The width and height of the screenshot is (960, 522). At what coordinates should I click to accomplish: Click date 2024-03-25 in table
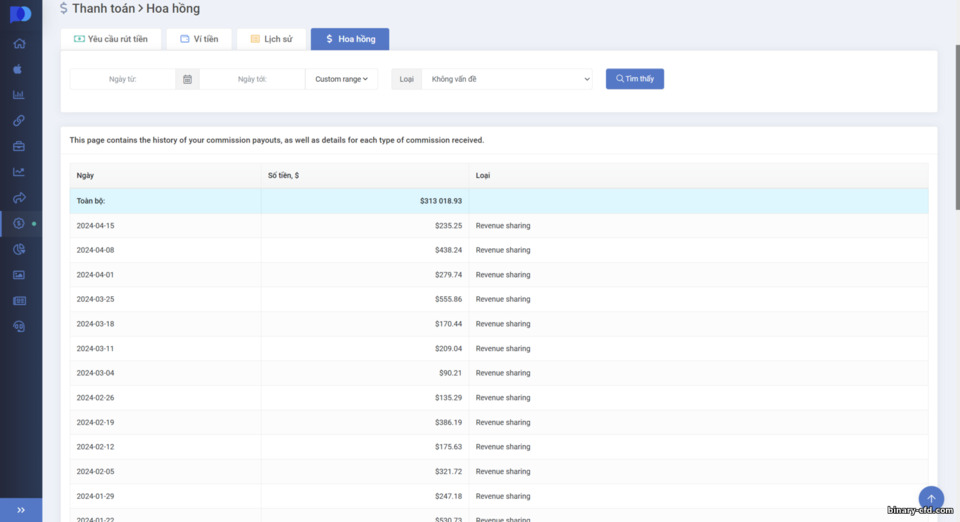click(95, 299)
